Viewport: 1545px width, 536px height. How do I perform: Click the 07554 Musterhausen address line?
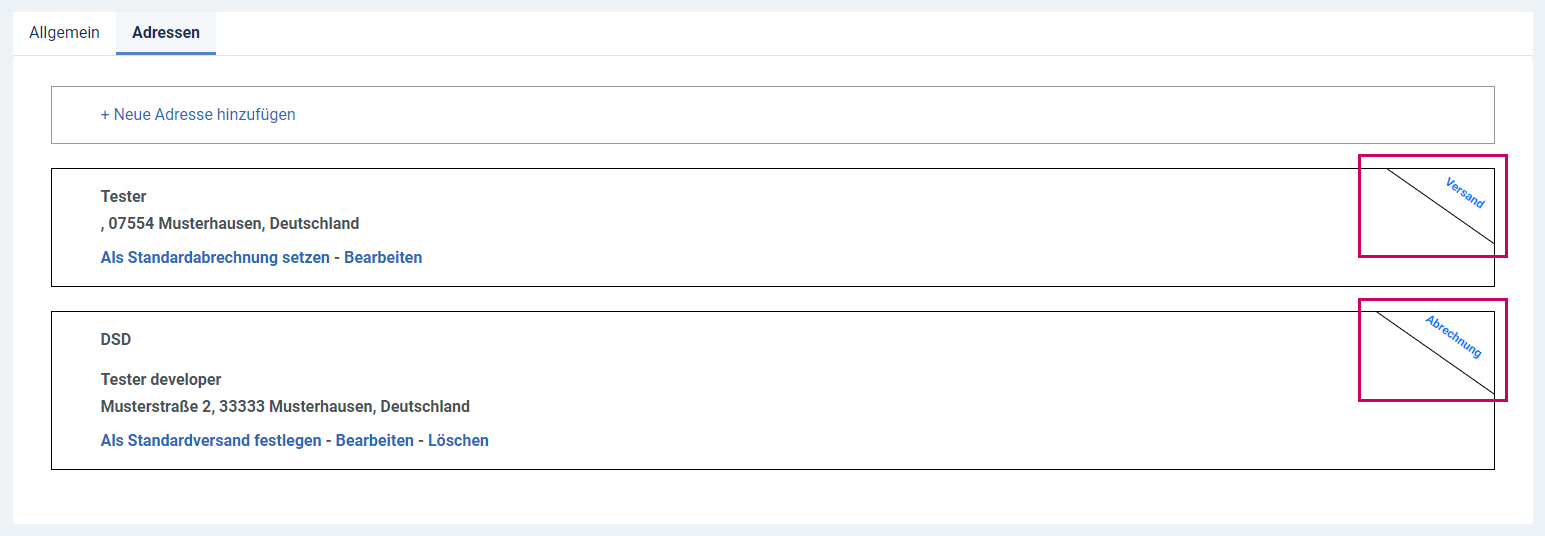pyautogui.click(x=230, y=223)
